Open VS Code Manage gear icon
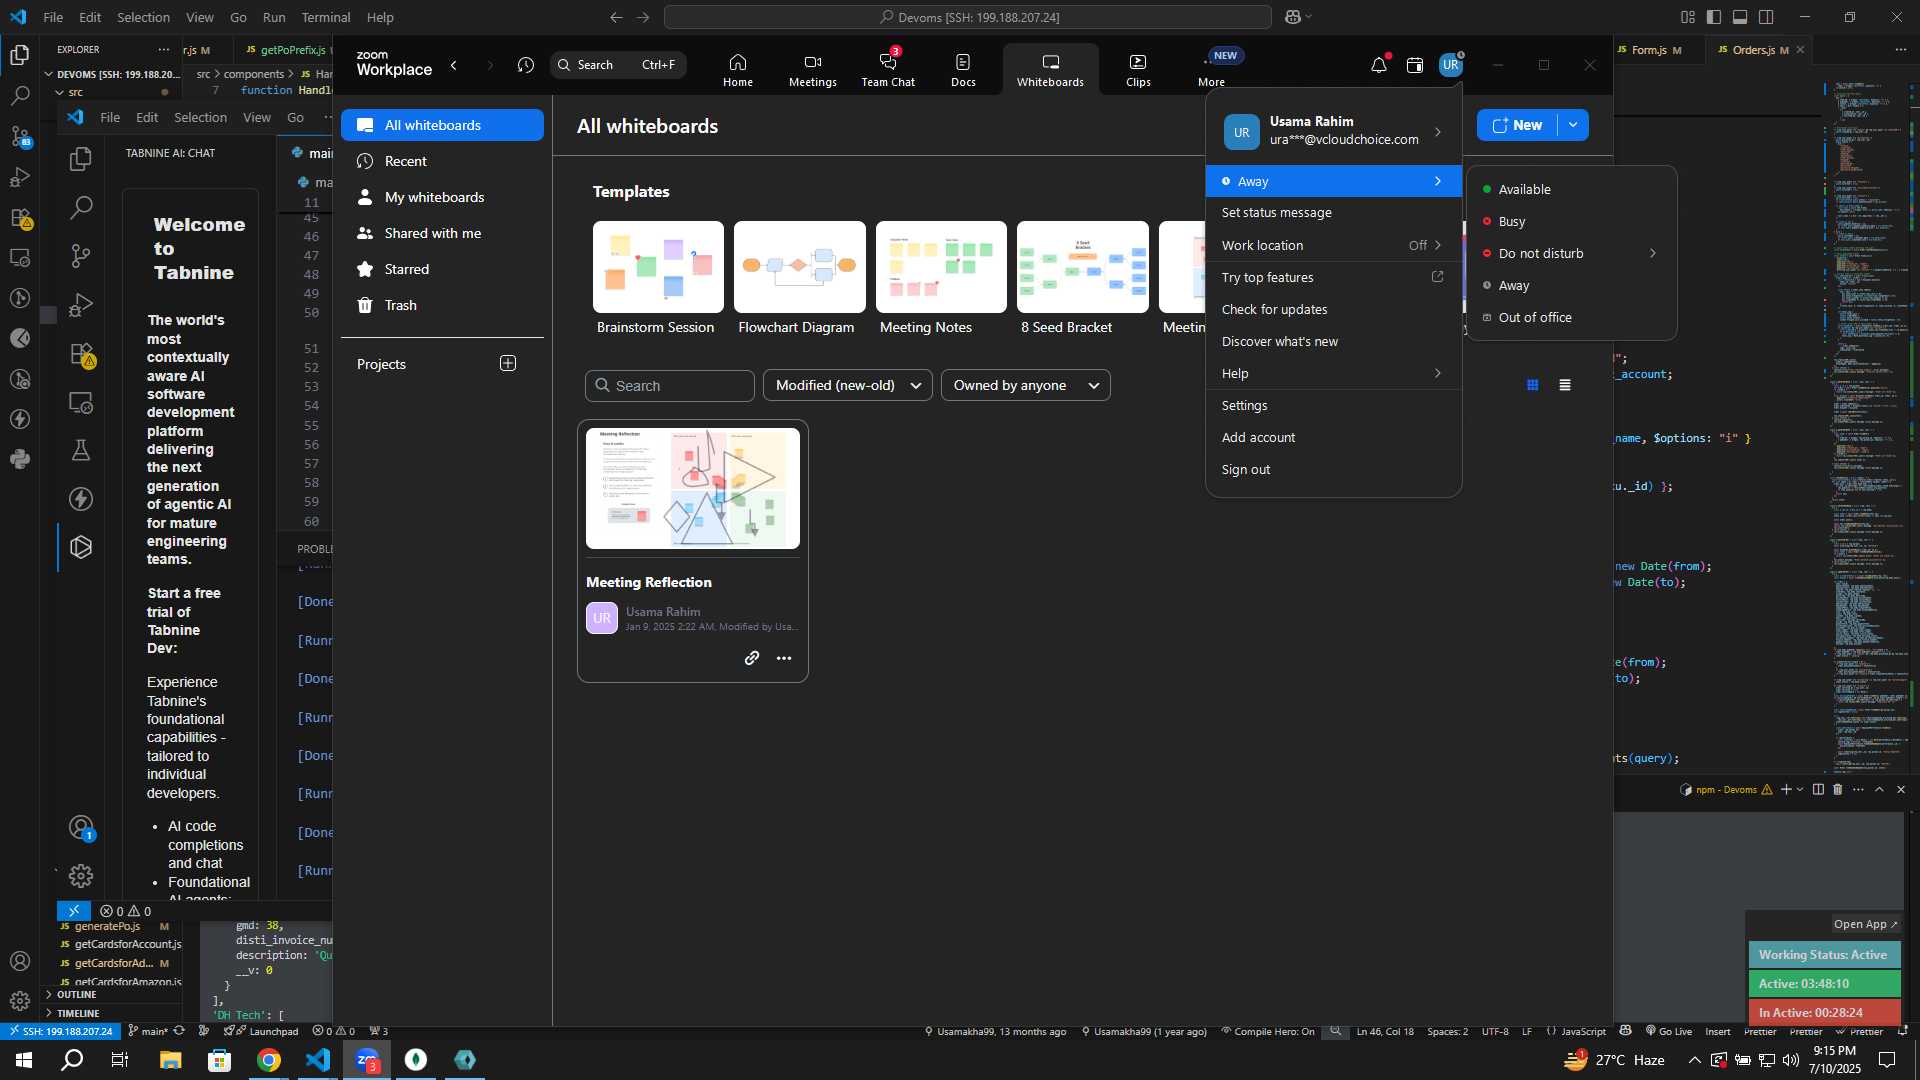This screenshot has height=1080, width=1920. tap(19, 1001)
